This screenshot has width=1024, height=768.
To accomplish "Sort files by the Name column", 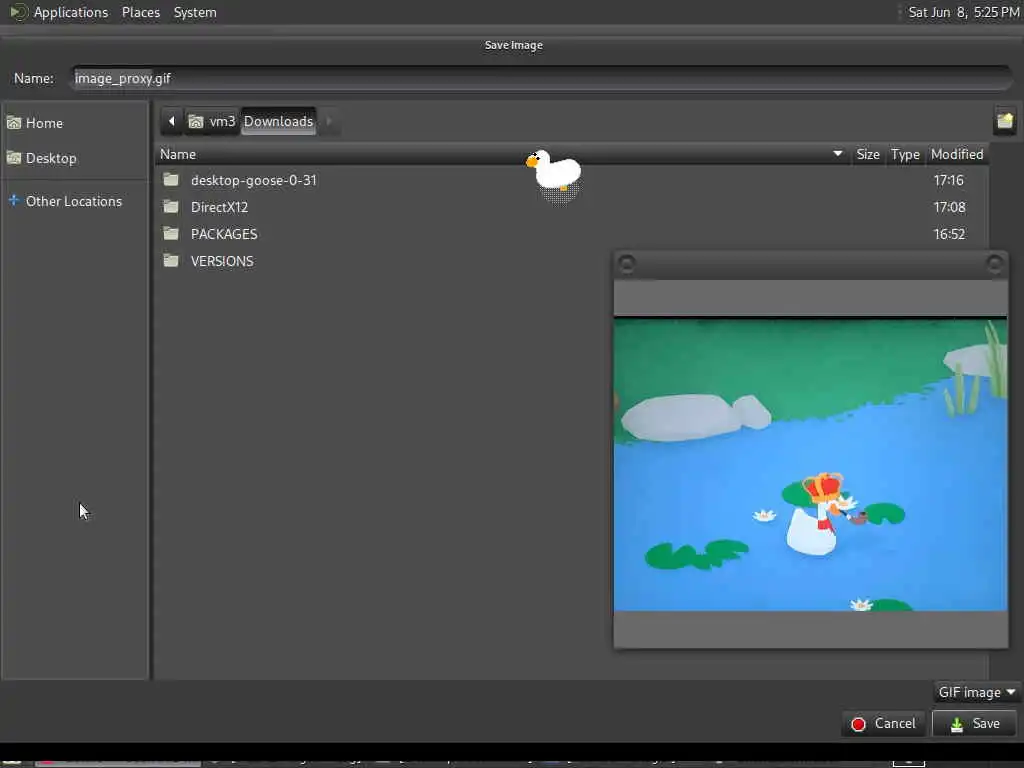I will [503, 154].
